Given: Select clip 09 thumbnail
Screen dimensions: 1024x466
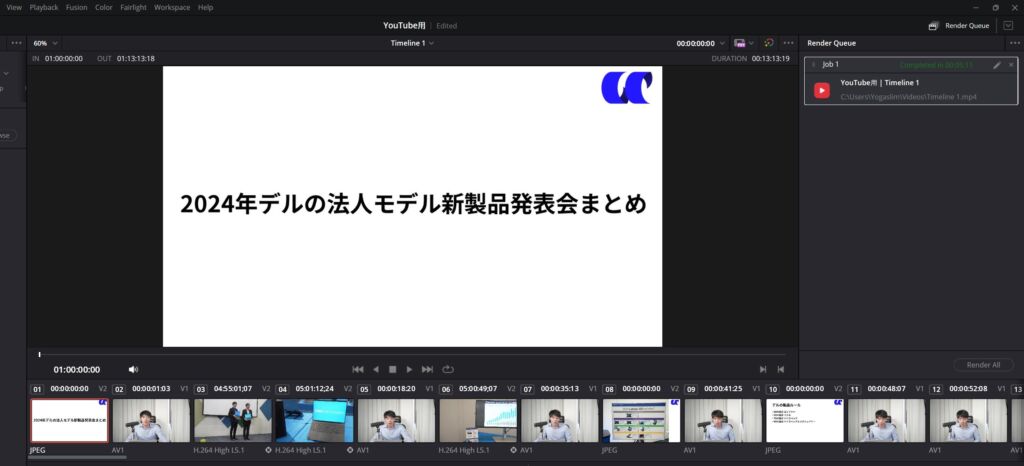Looking at the screenshot, I should [723, 420].
